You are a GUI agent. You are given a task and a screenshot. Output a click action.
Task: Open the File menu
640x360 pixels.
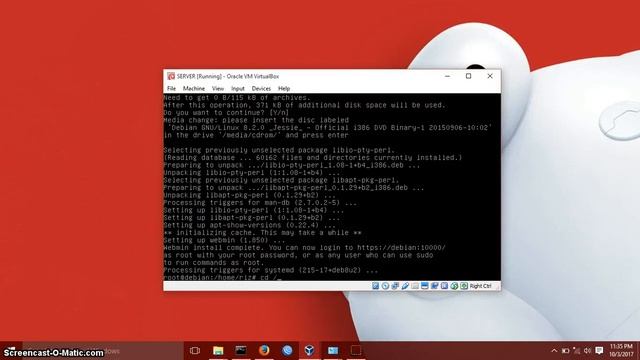(x=171, y=89)
